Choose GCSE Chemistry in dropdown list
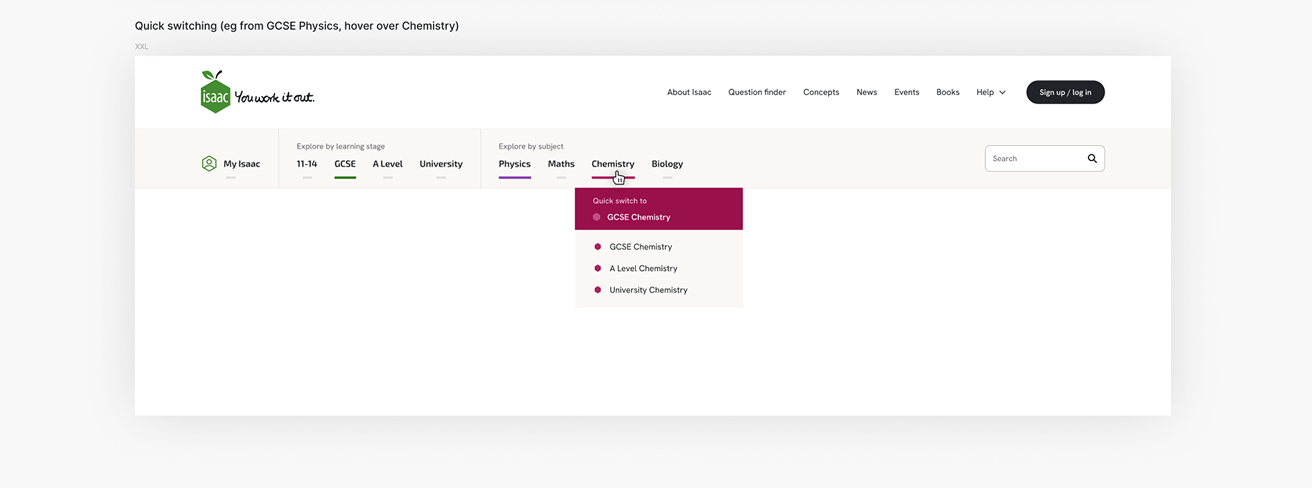 click(x=641, y=247)
